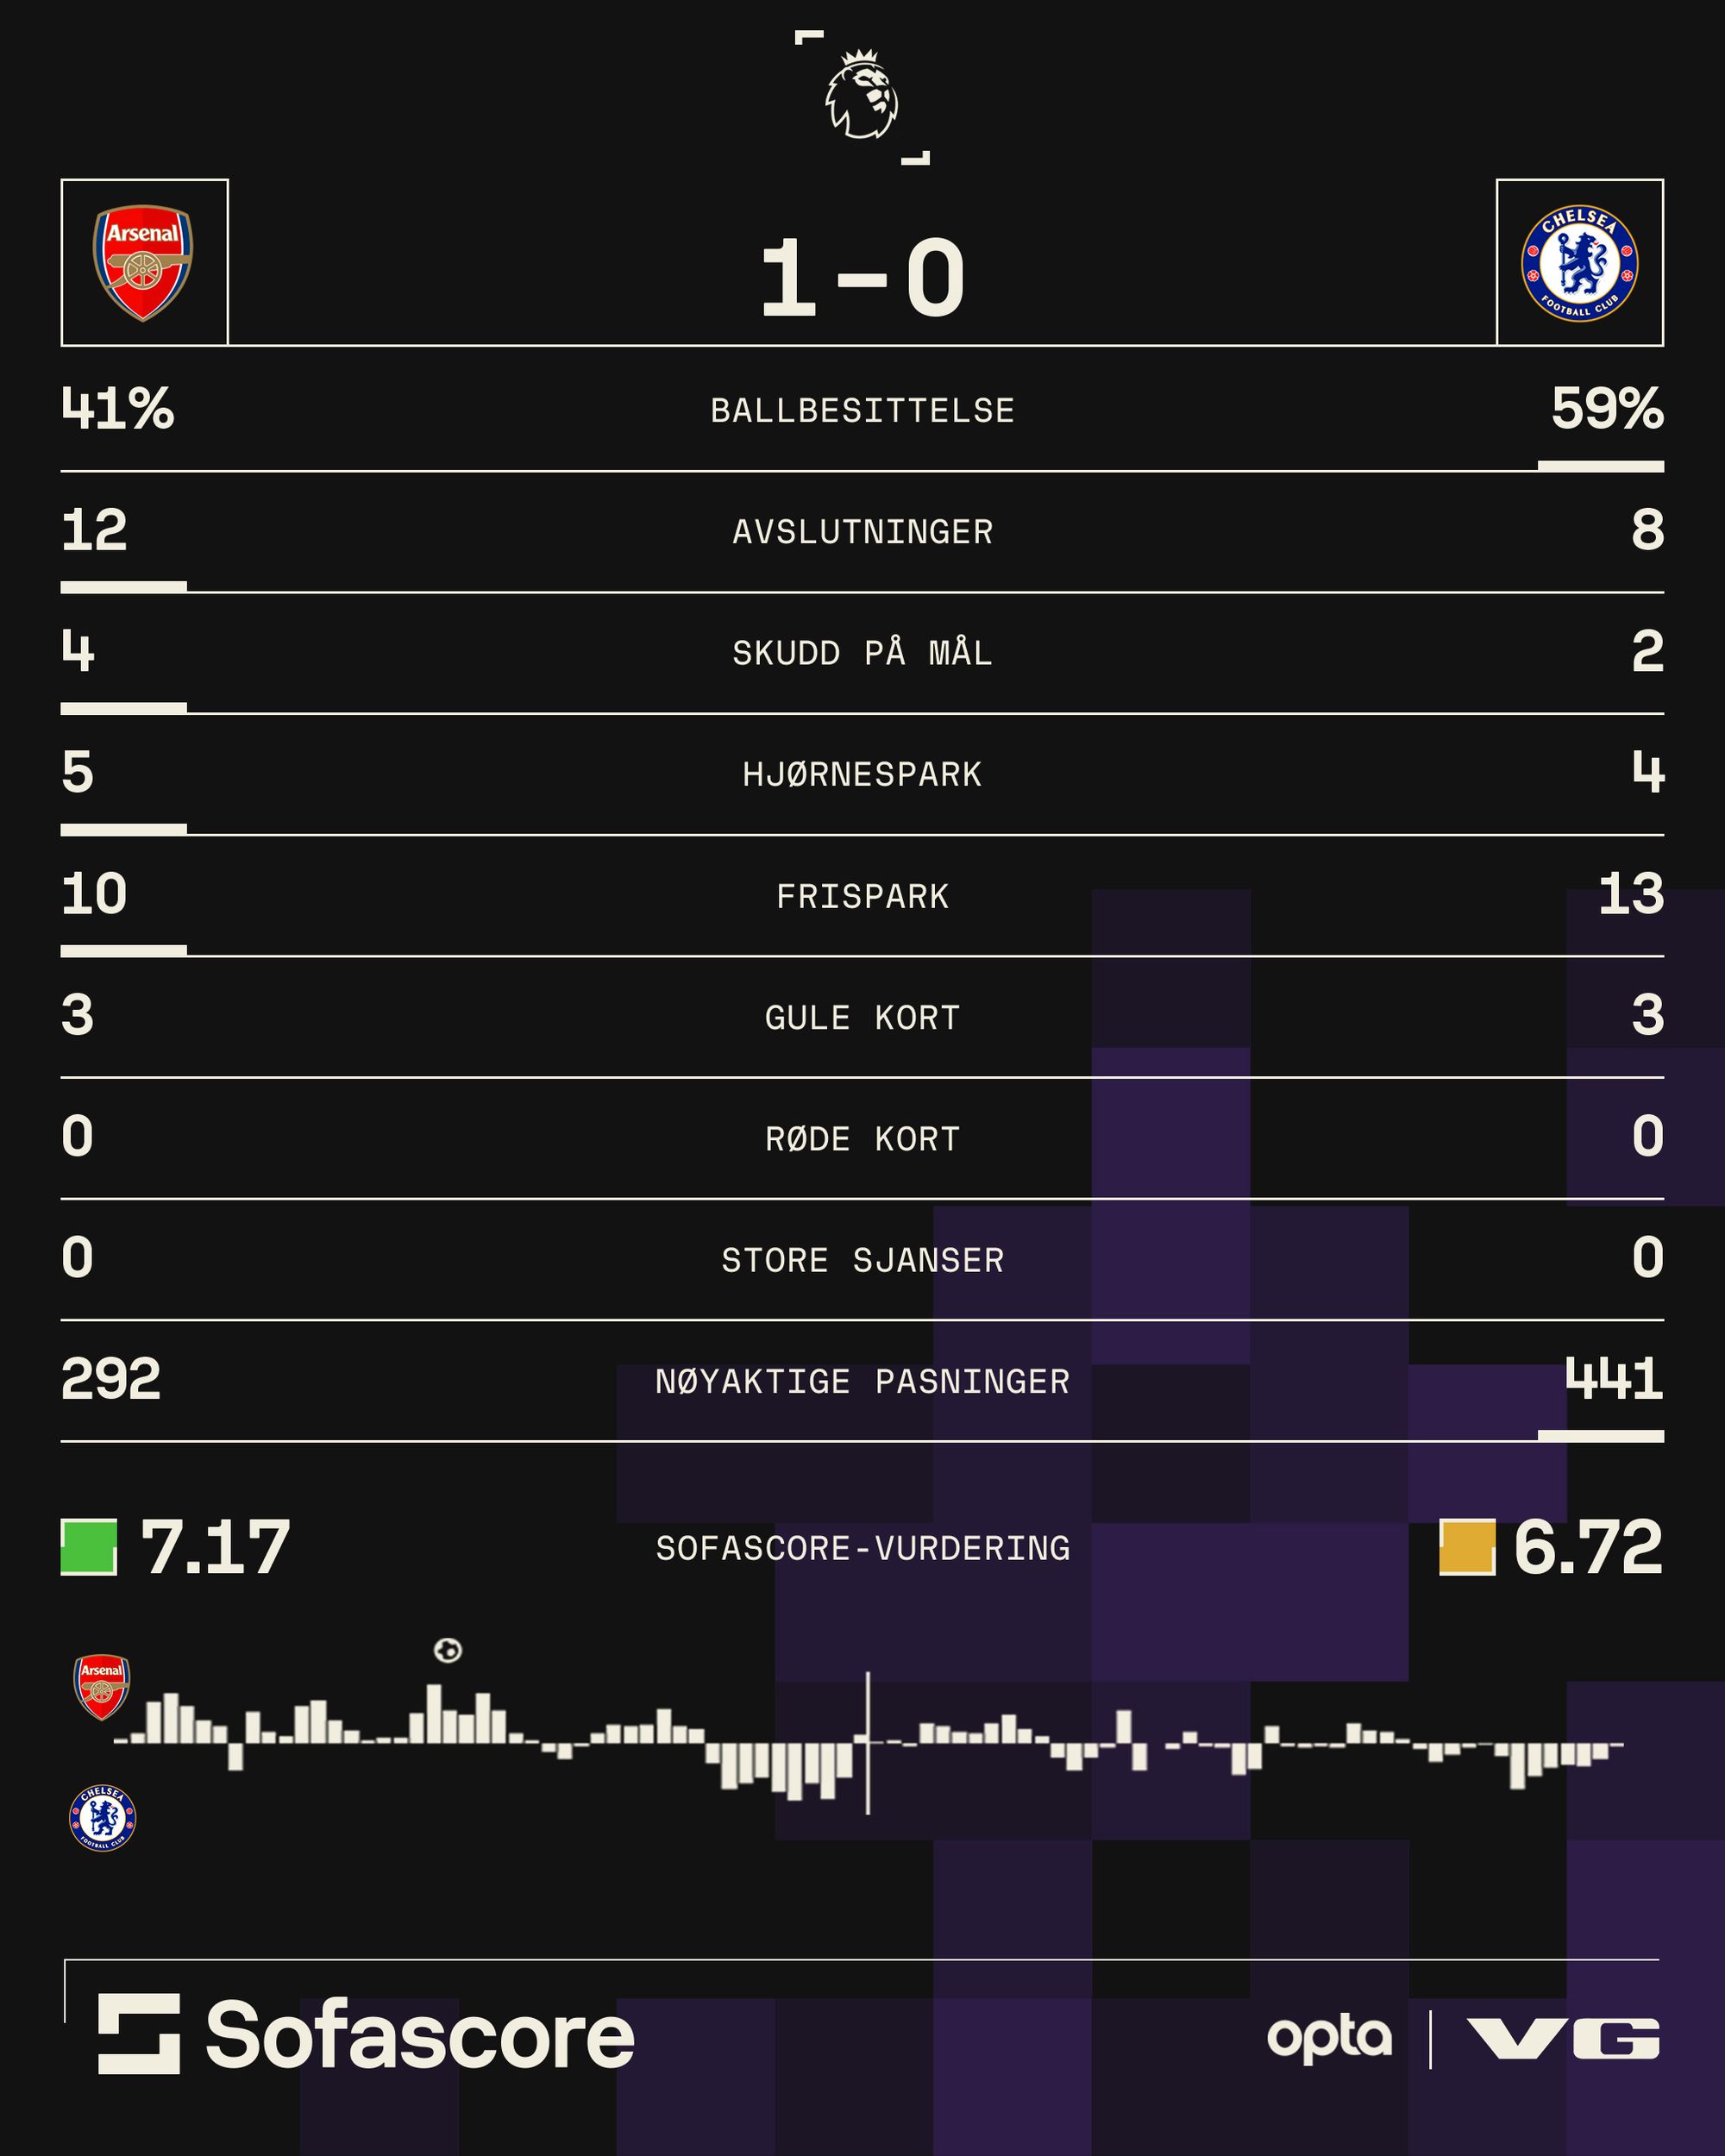Click the Sofascore wordmark text
Screen dimensions: 1725x2156
pos(420,2036)
